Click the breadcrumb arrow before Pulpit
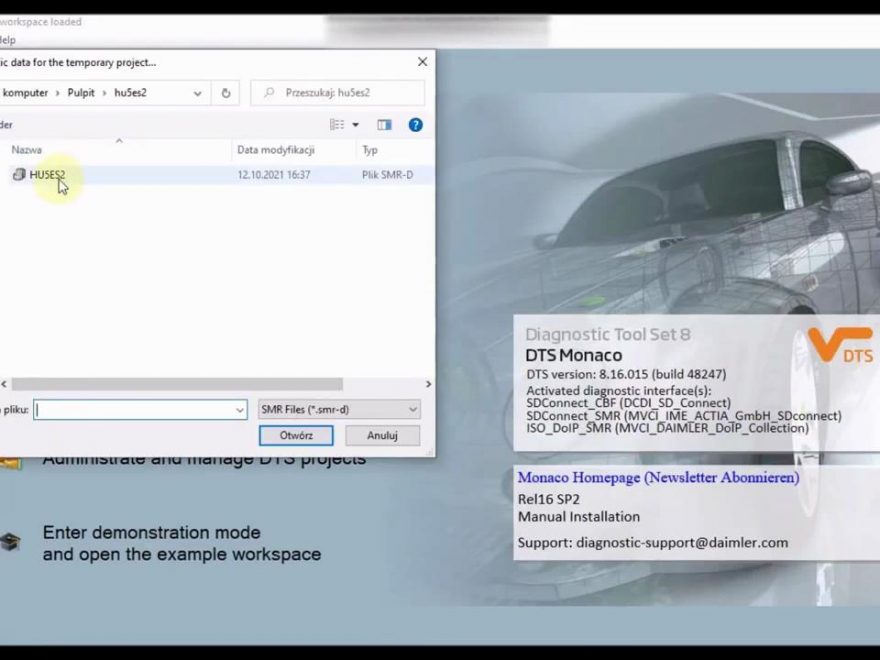880x660 pixels. point(58,93)
